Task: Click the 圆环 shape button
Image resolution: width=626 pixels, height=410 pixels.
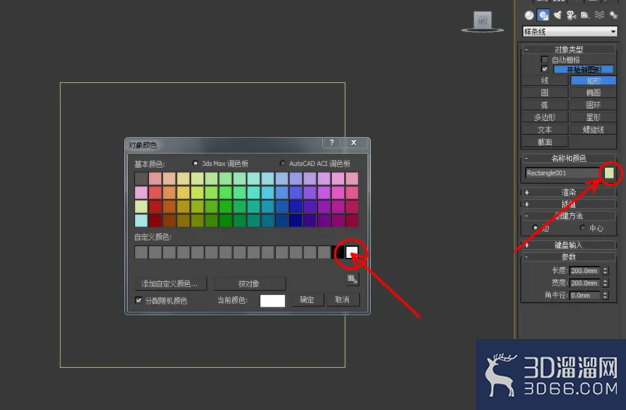Action: [x=593, y=105]
